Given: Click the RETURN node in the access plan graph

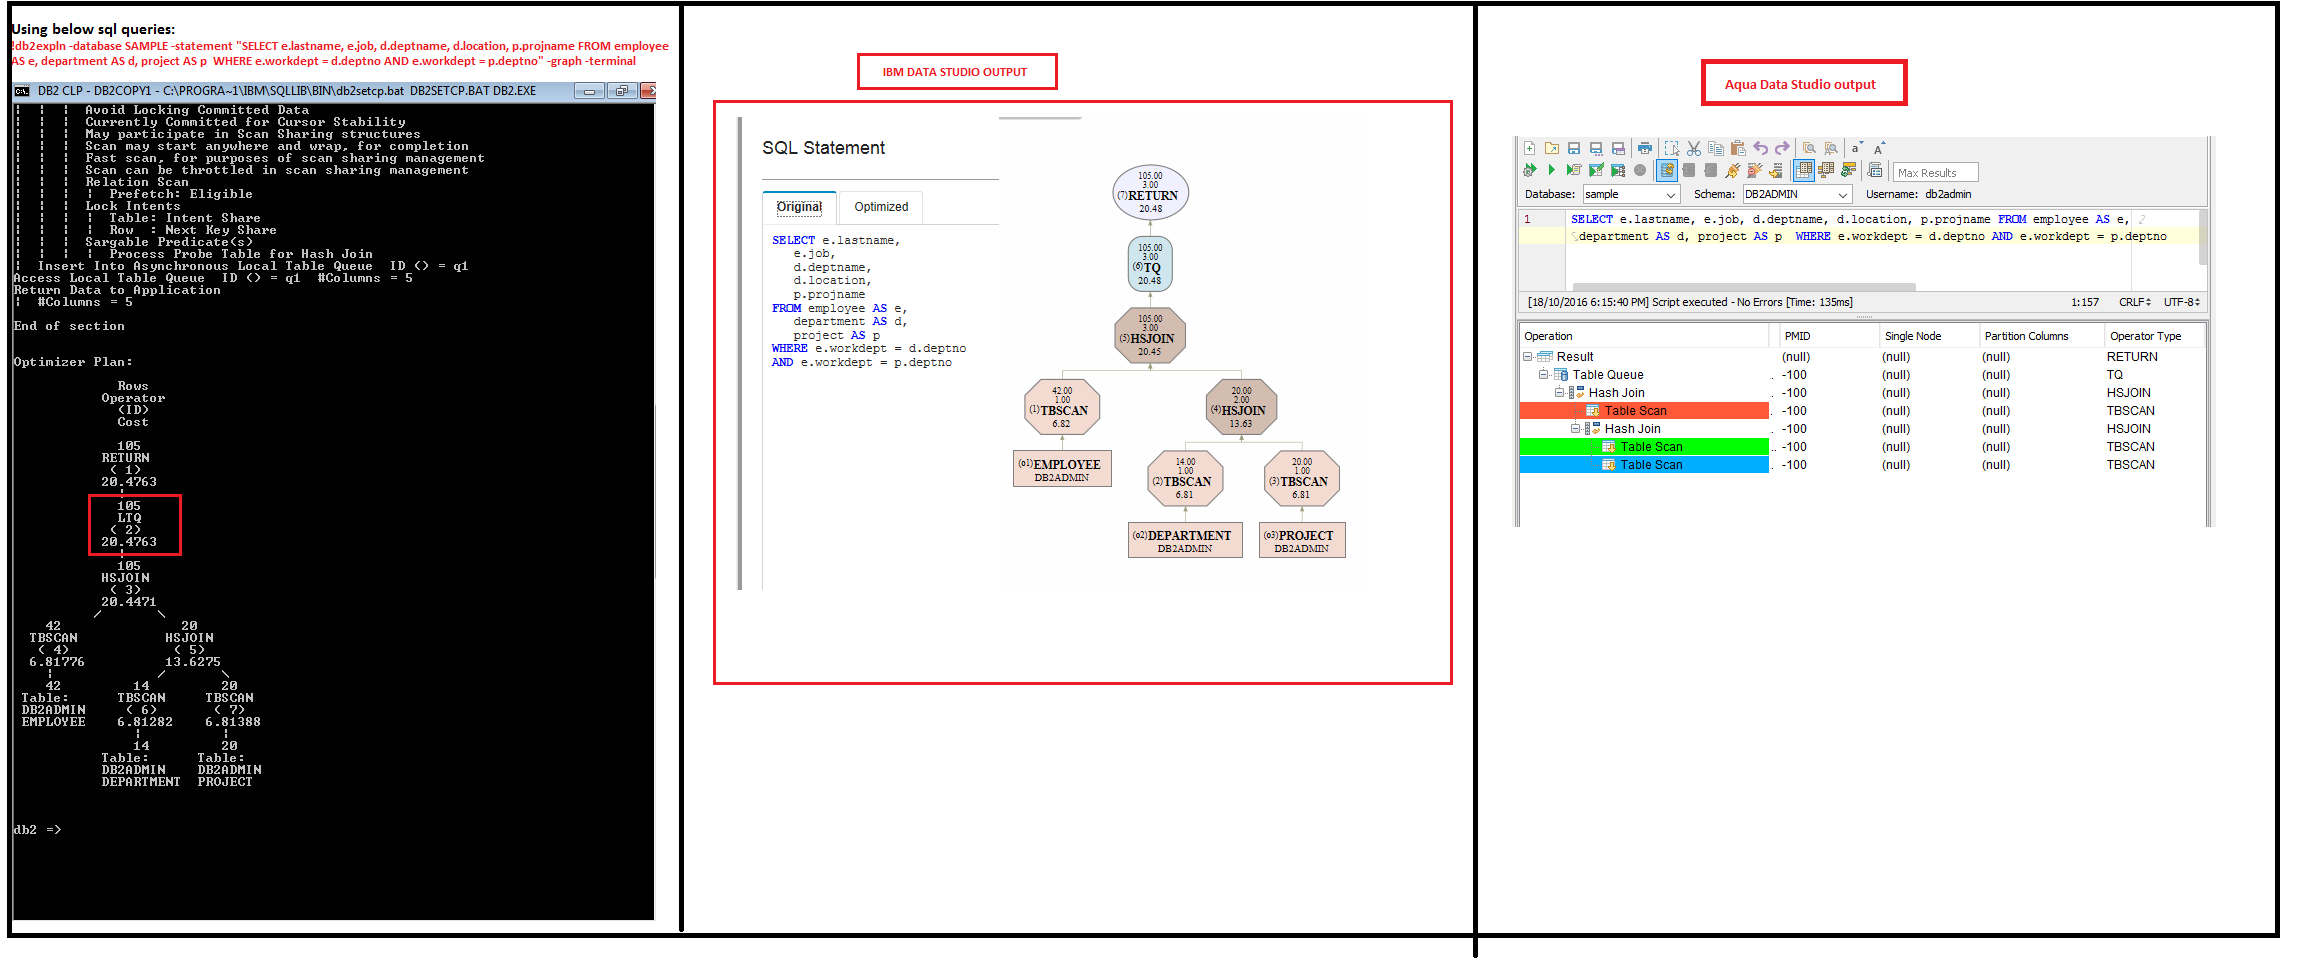Looking at the screenshot, I should 1151,193.
